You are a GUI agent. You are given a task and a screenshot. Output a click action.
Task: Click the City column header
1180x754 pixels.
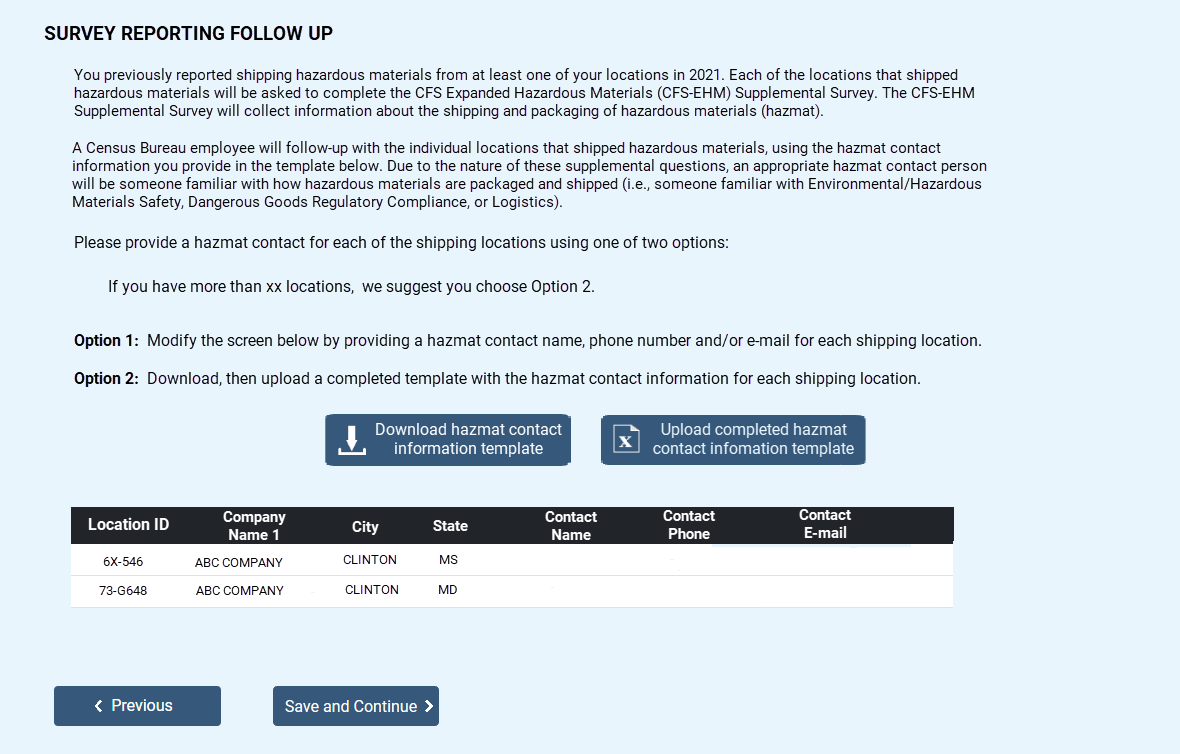click(x=365, y=526)
